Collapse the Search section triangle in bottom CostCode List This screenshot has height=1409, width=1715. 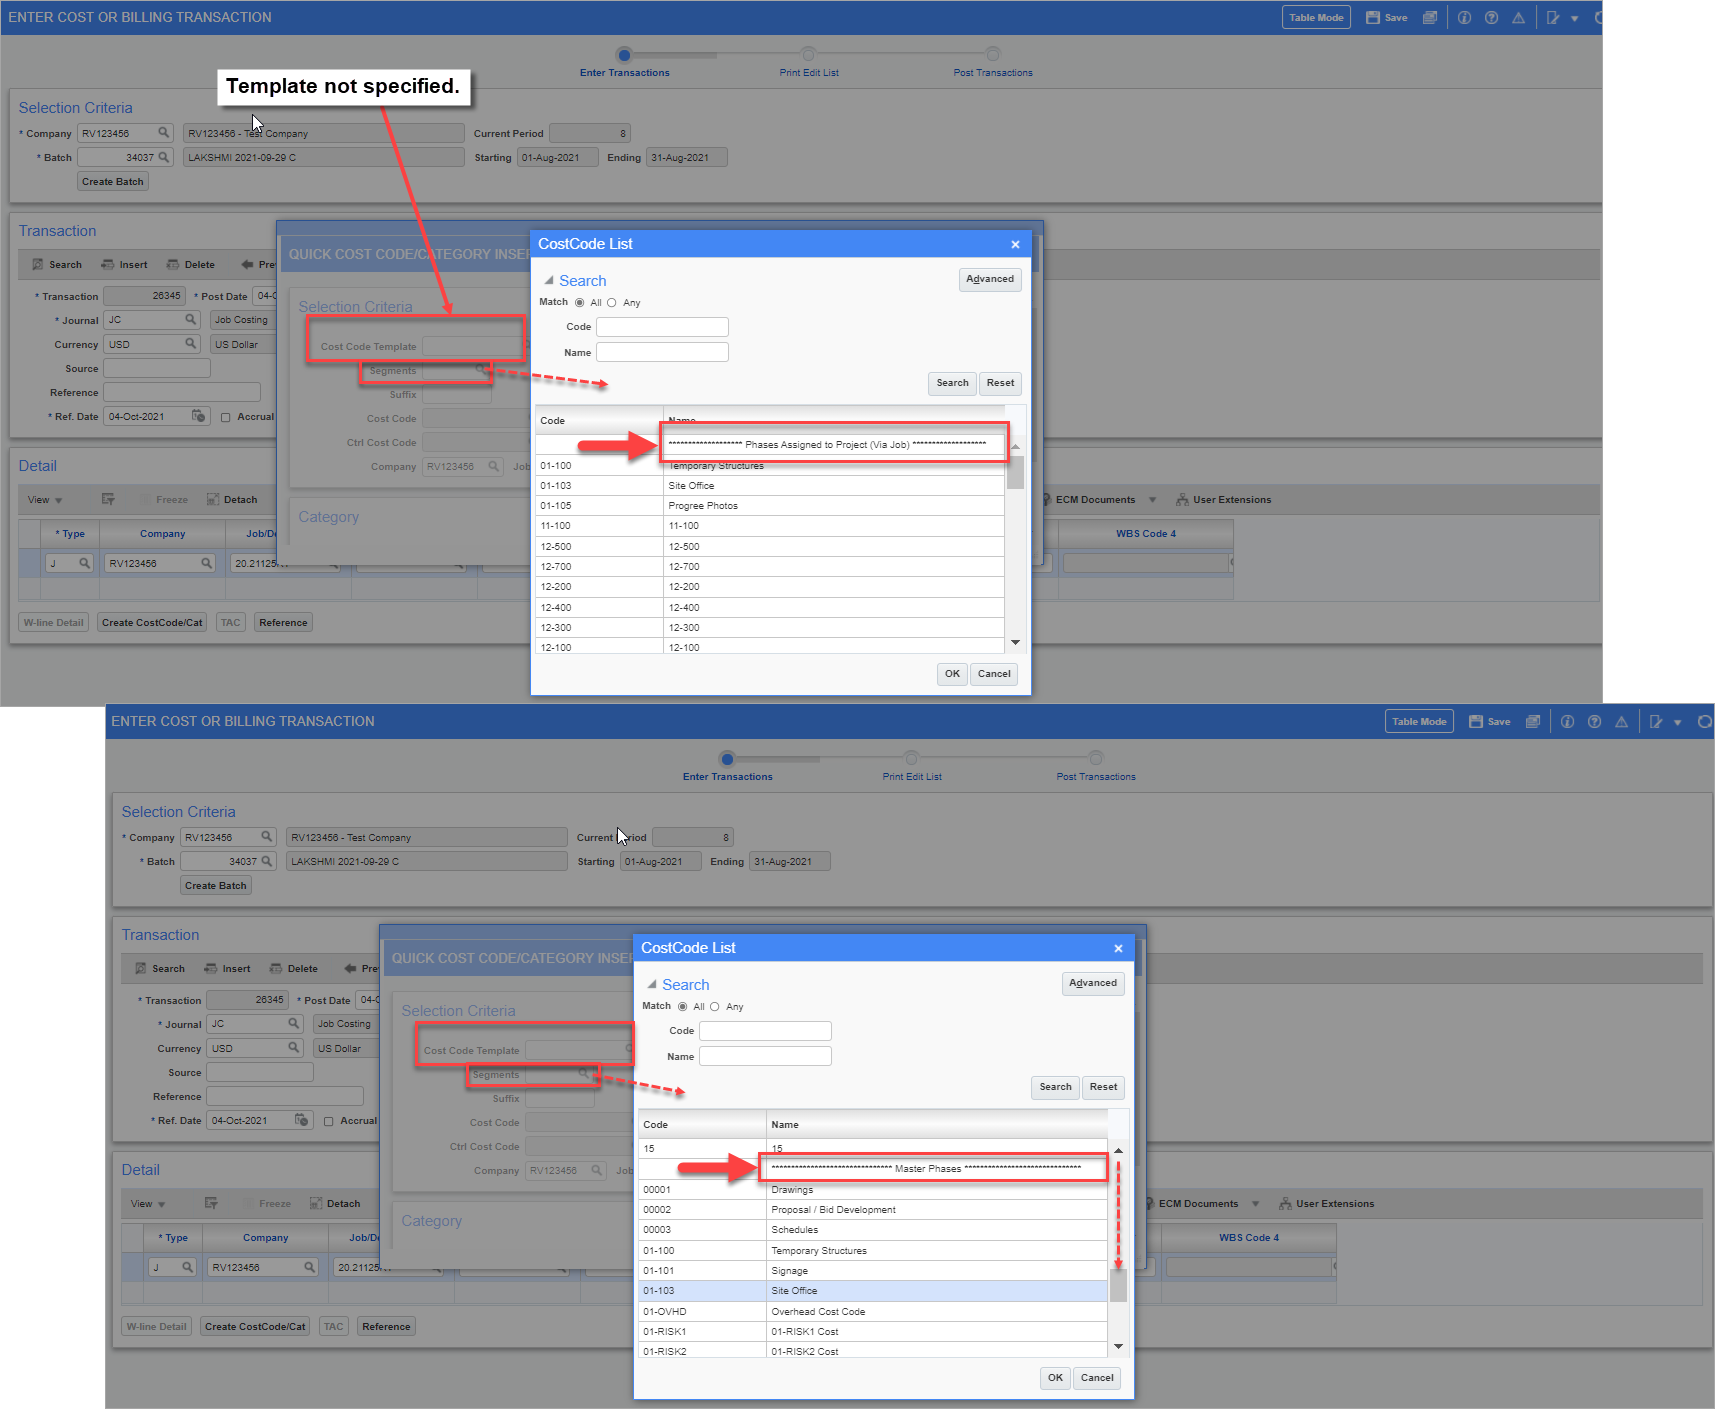click(652, 985)
